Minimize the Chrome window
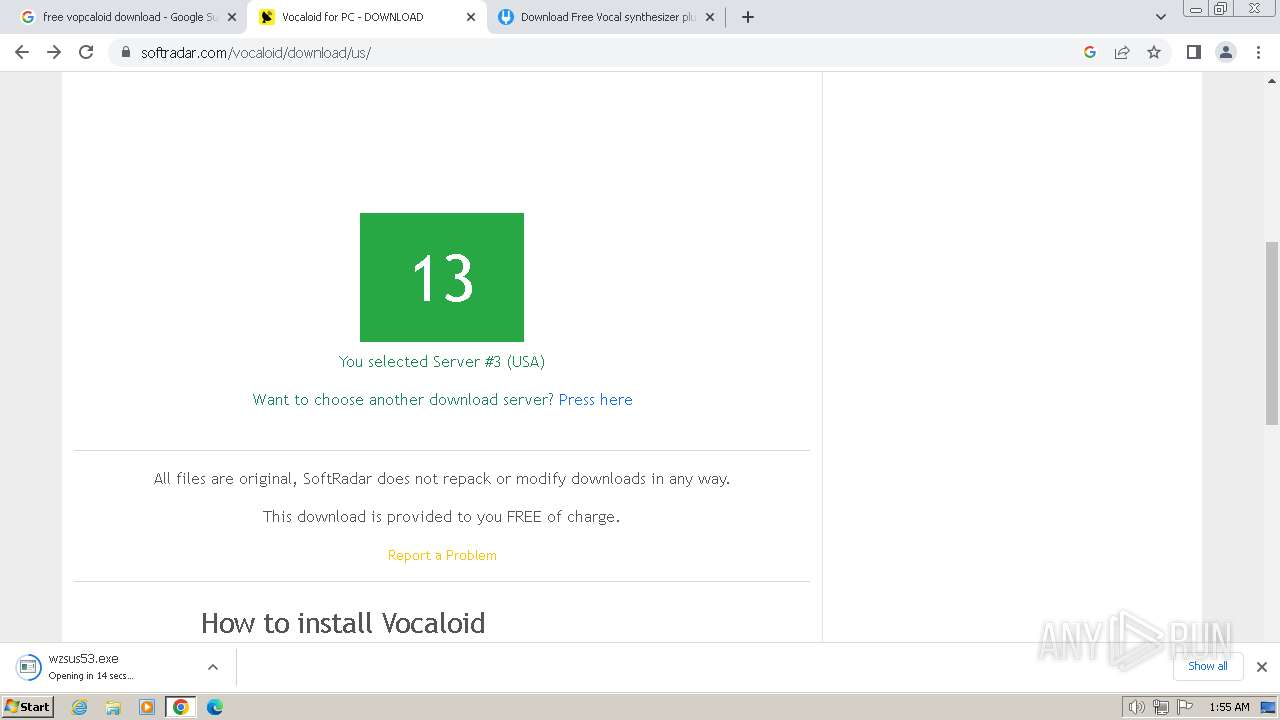Viewport: 1280px width, 720px height. (x=1196, y=9)
